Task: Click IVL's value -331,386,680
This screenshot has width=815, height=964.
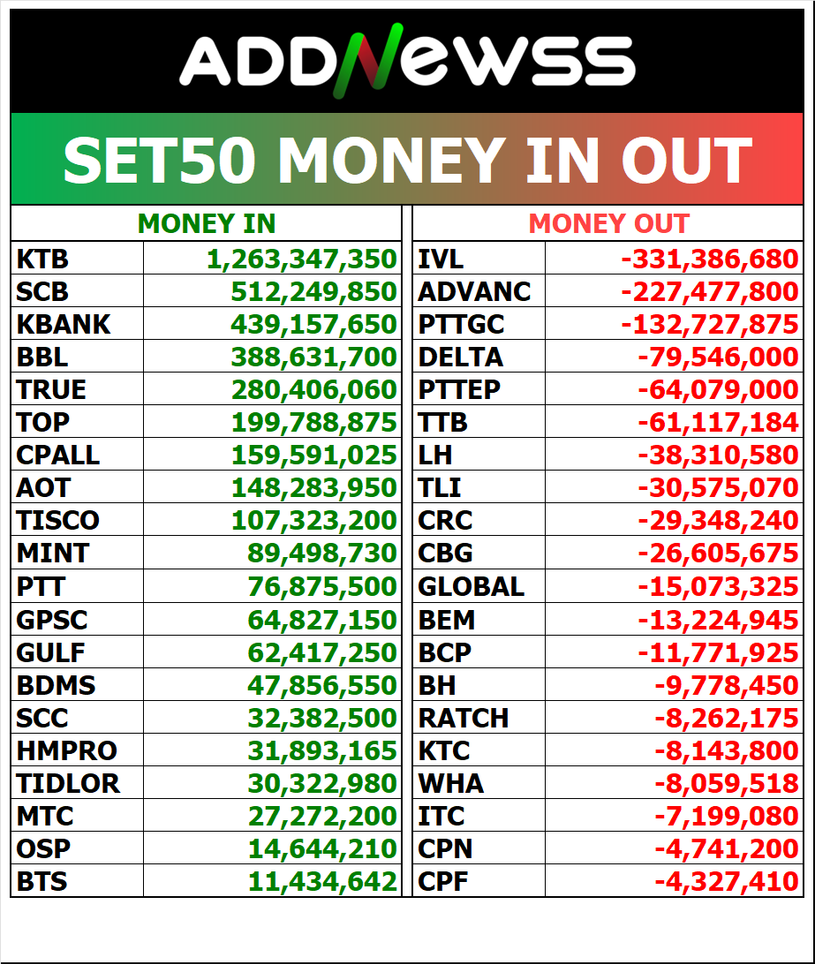Action: click(x=710, y=260)
